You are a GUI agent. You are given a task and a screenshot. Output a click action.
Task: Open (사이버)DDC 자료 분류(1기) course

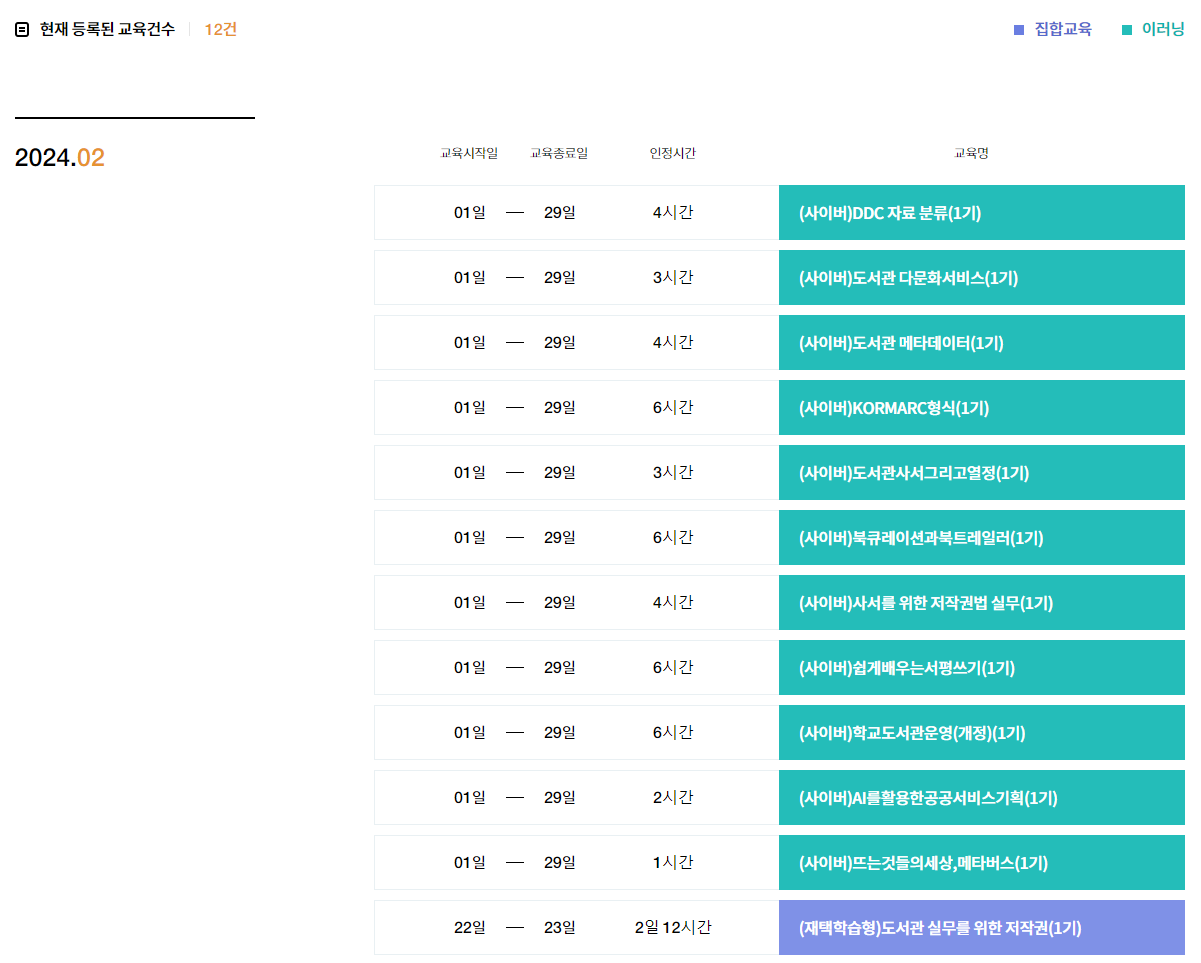pyautogui.click(x=982, y=213)
